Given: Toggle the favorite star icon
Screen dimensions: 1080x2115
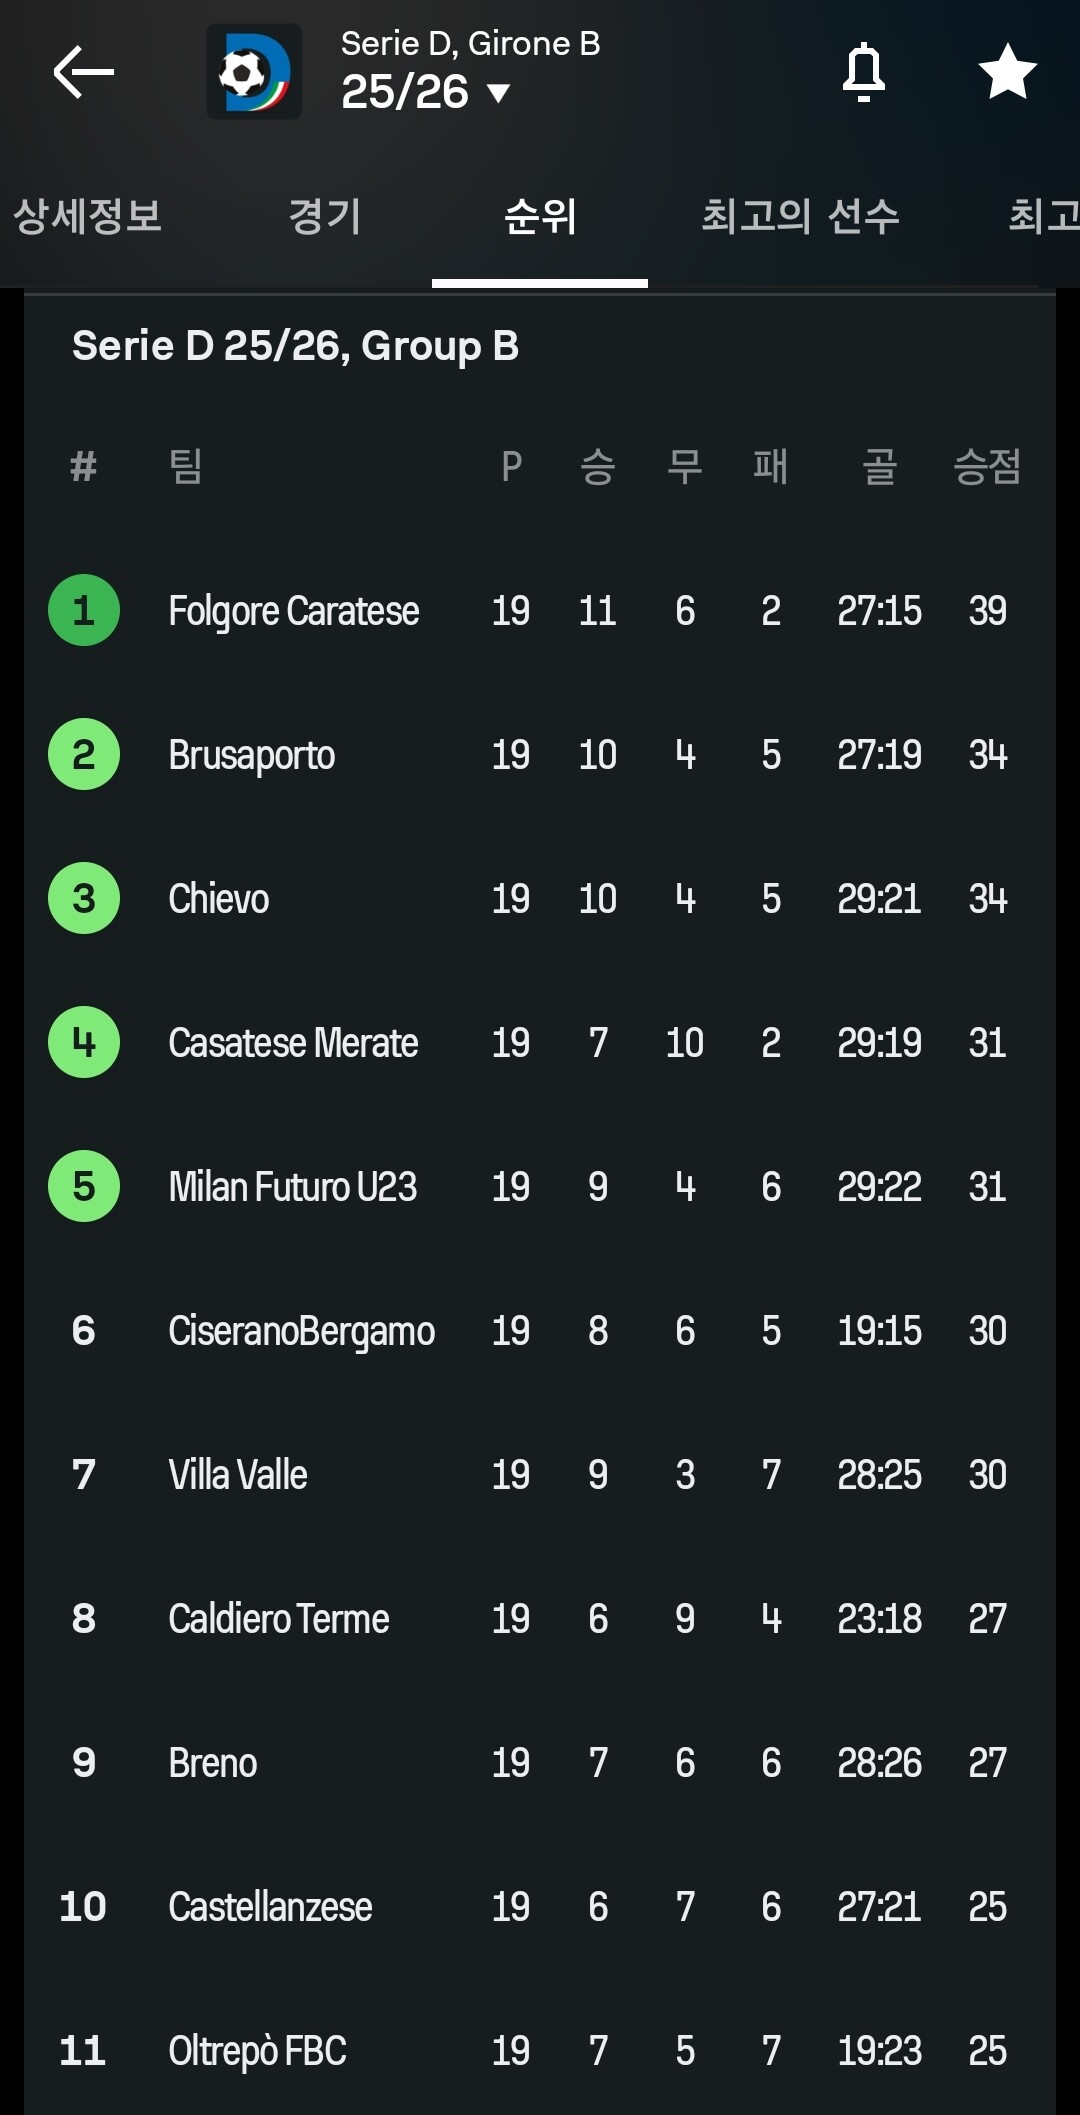Looking at the screenshot, I should point(1007,72).
